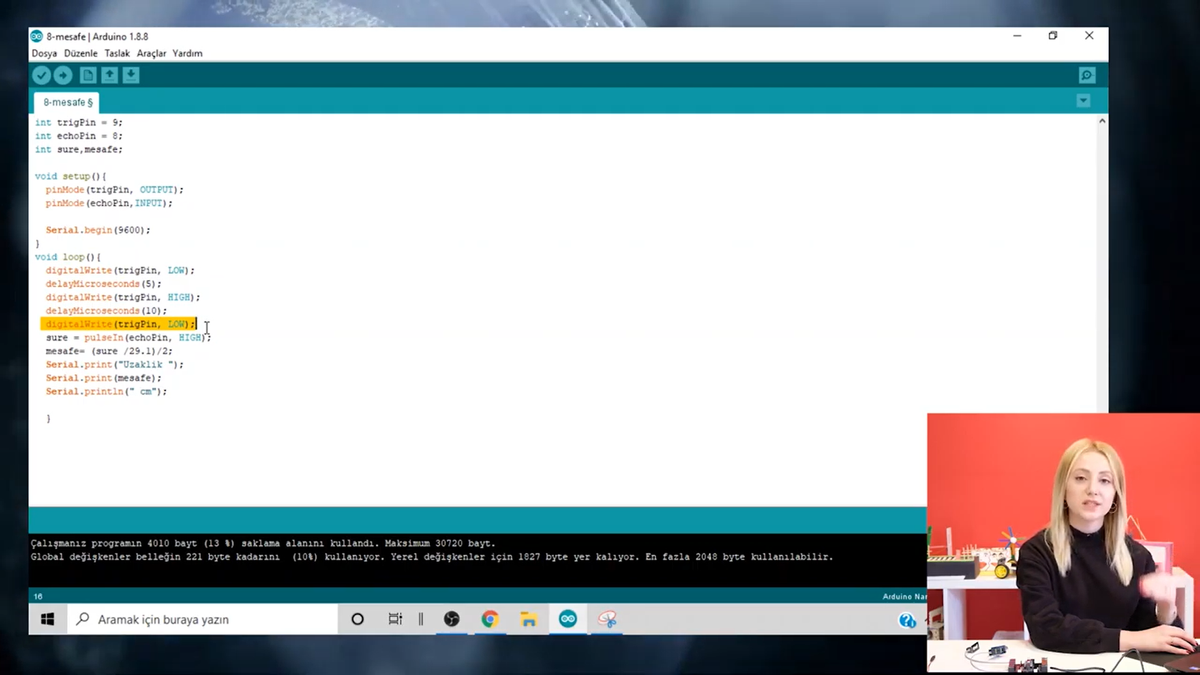Open the sketch tab dropdown arrow
This screenshot has height=675, width=1200.
[x=1082, y=100]
